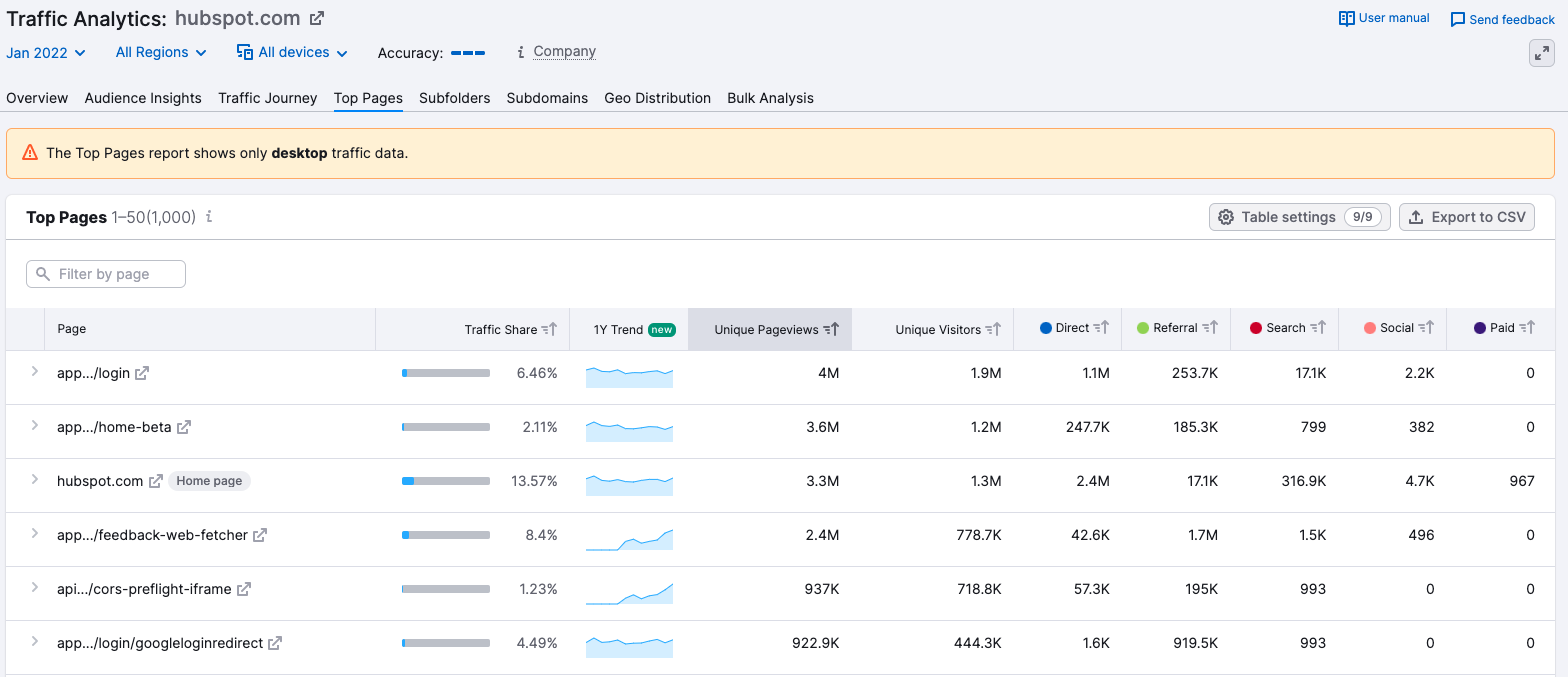1568x677 pixels.
Task: Click the traffic share bar for feedback-web-fetcher
Action: click(x=446, y=535)
